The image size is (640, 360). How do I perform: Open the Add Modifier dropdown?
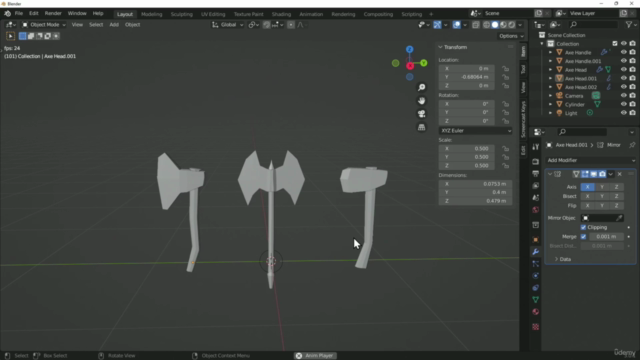tap(591, 160)
